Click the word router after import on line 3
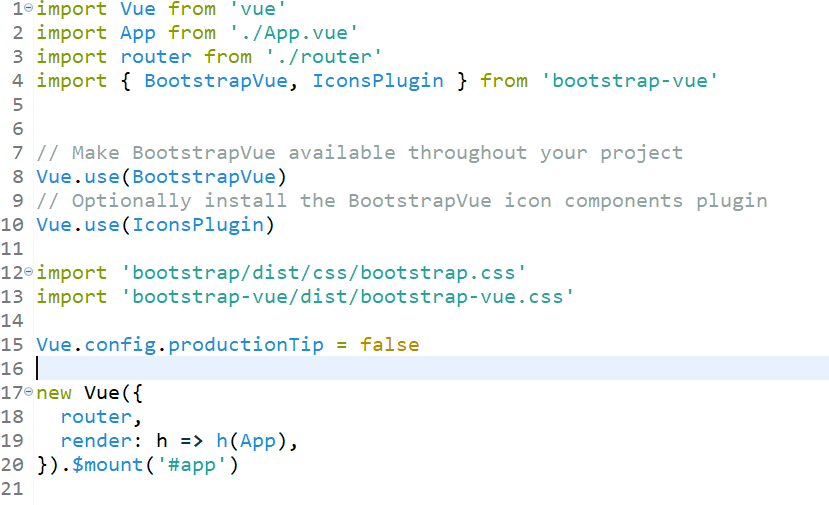 (x=156, y=57)
